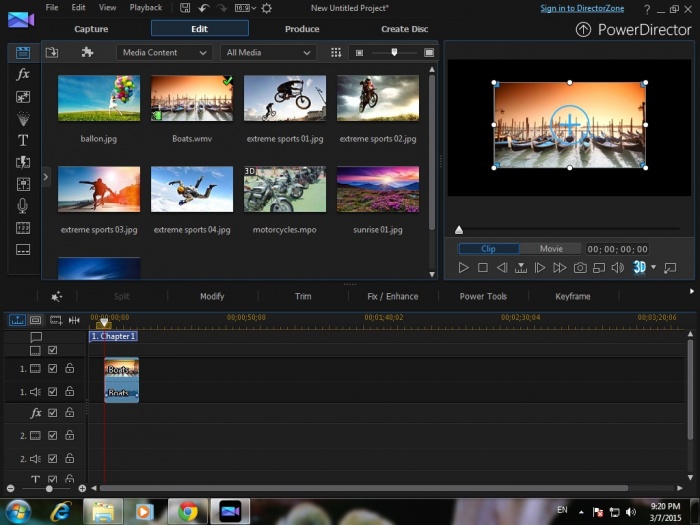Open the 3D configuration dropdown arrow

(x=653, y=268)
